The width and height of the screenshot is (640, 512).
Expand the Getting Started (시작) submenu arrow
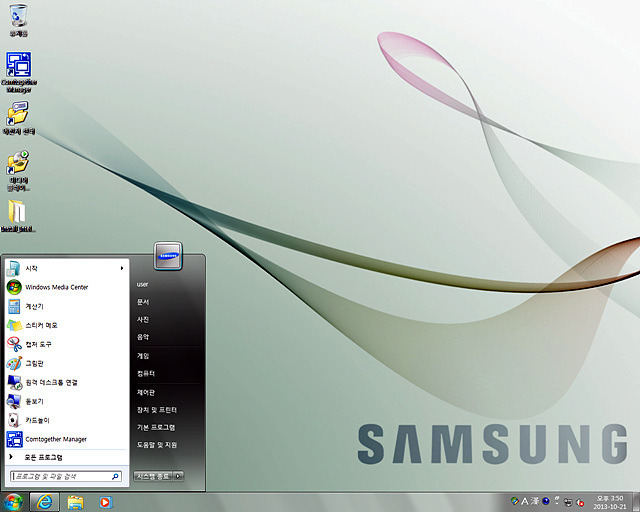tap(122, 268)
